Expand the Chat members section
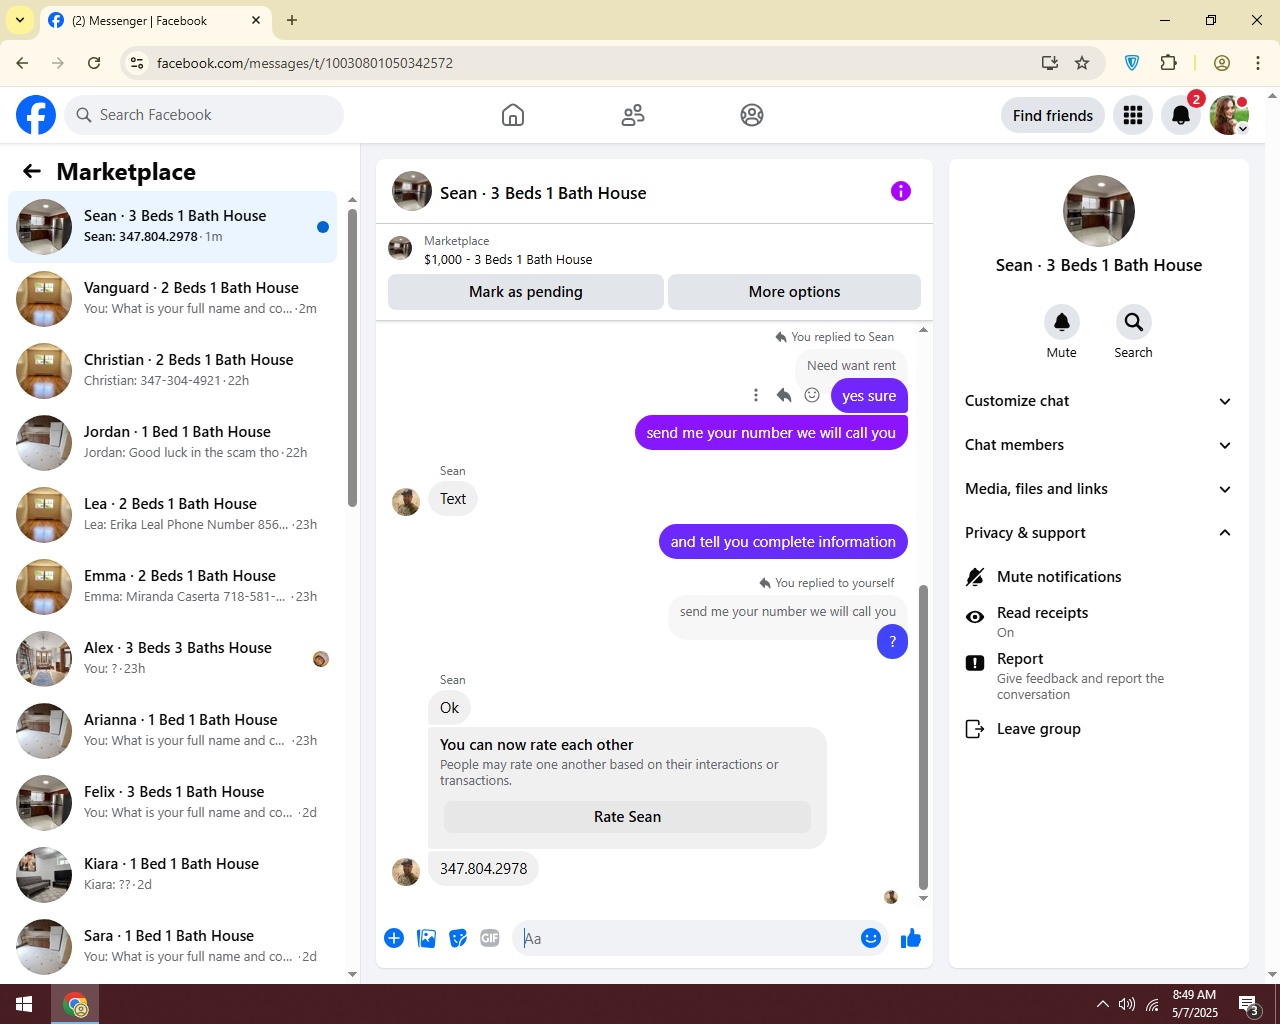The height and width of the screenshot is (1024, 1280). pos(1097,445)
